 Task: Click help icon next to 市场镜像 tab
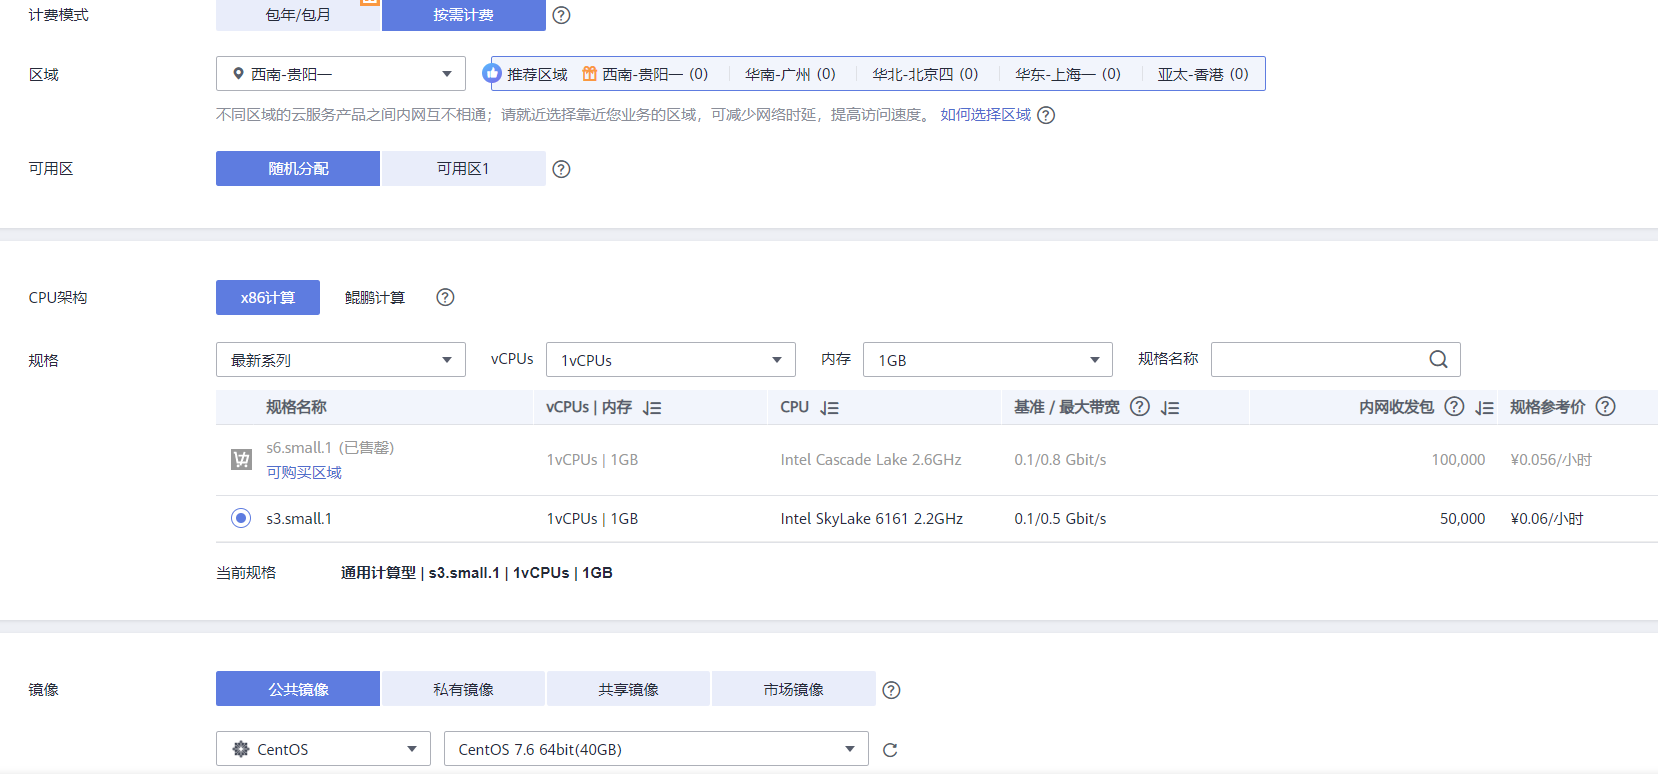pos(892,690)
